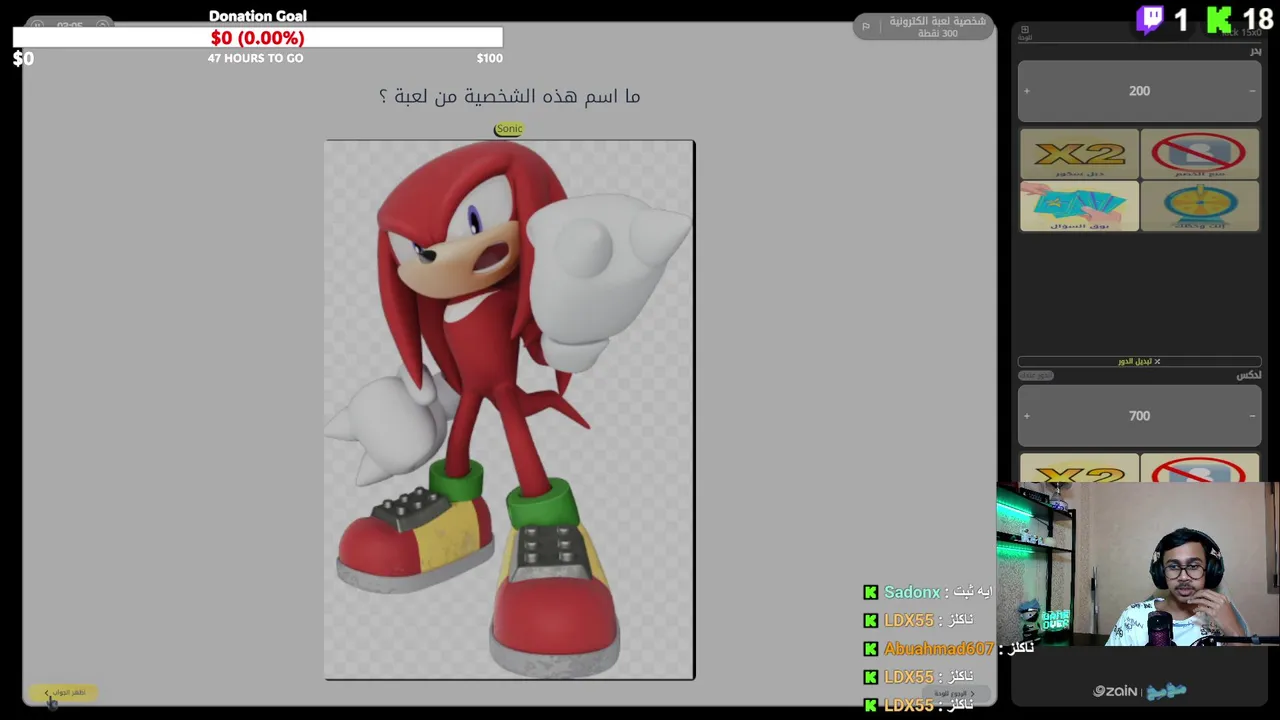Click the Twitch viewer count icon
The image size is (1280, 720).
coord(1150,19)
